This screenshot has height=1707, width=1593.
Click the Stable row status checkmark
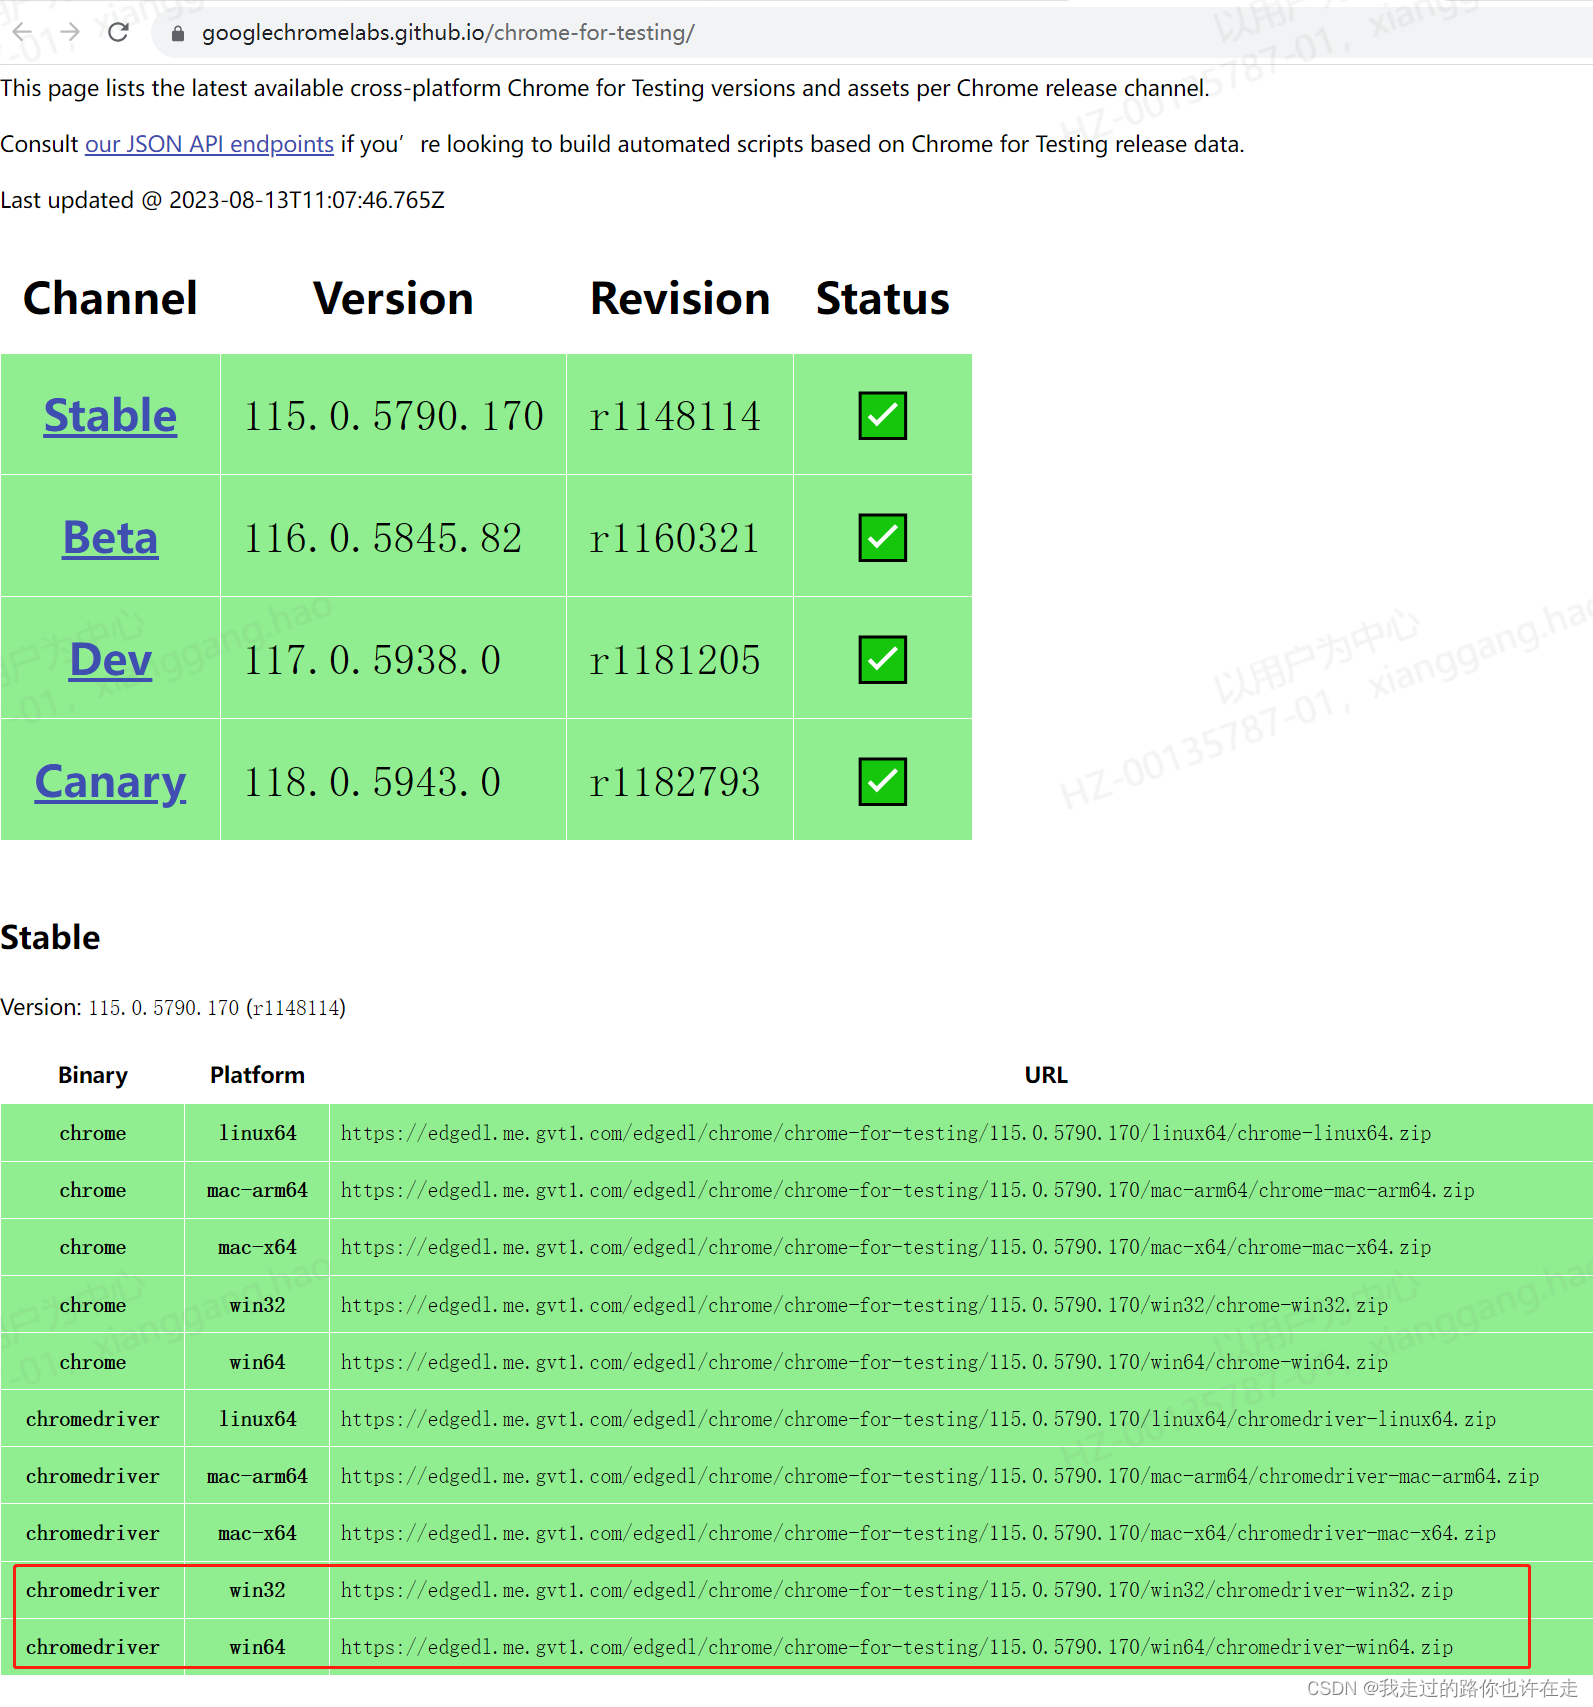coord(882,415)
